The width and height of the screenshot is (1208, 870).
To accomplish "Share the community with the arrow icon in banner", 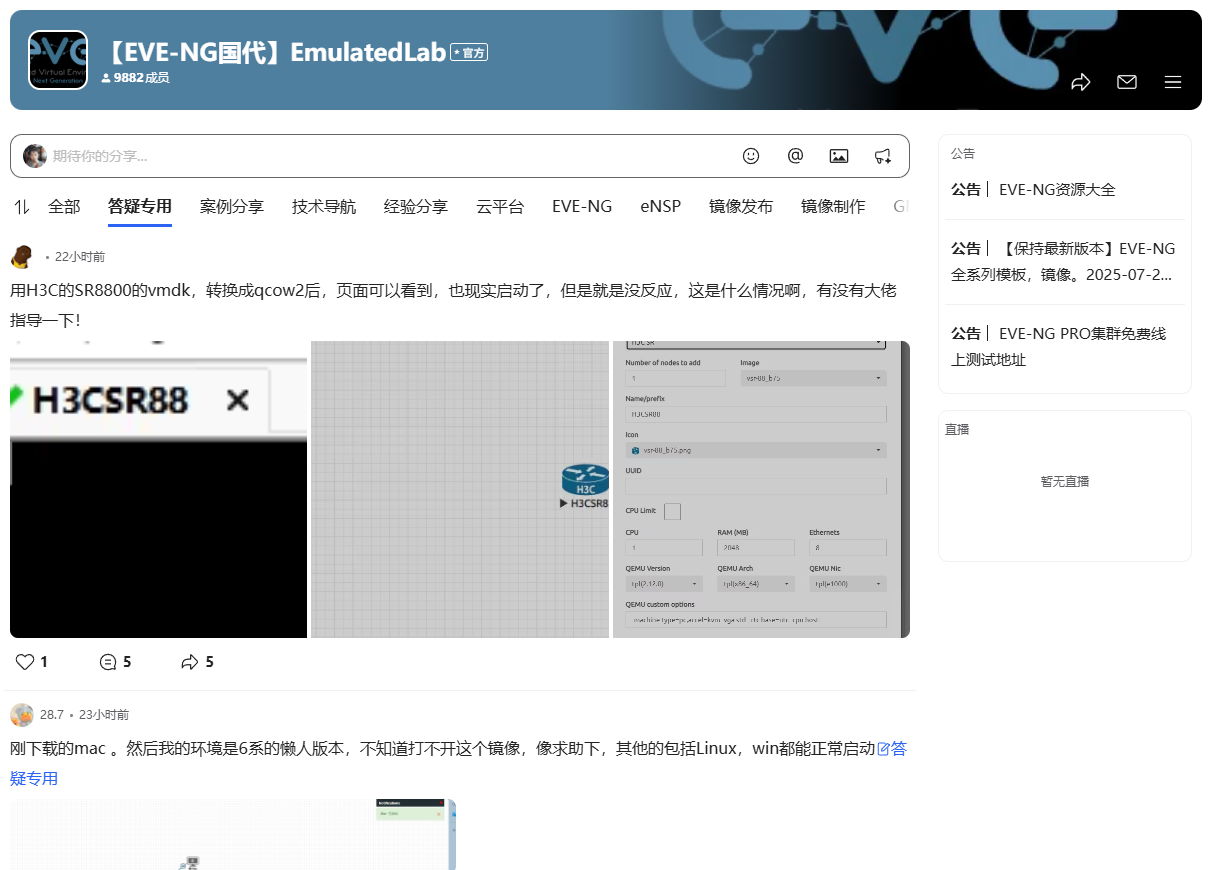I will coord(1080,82).
